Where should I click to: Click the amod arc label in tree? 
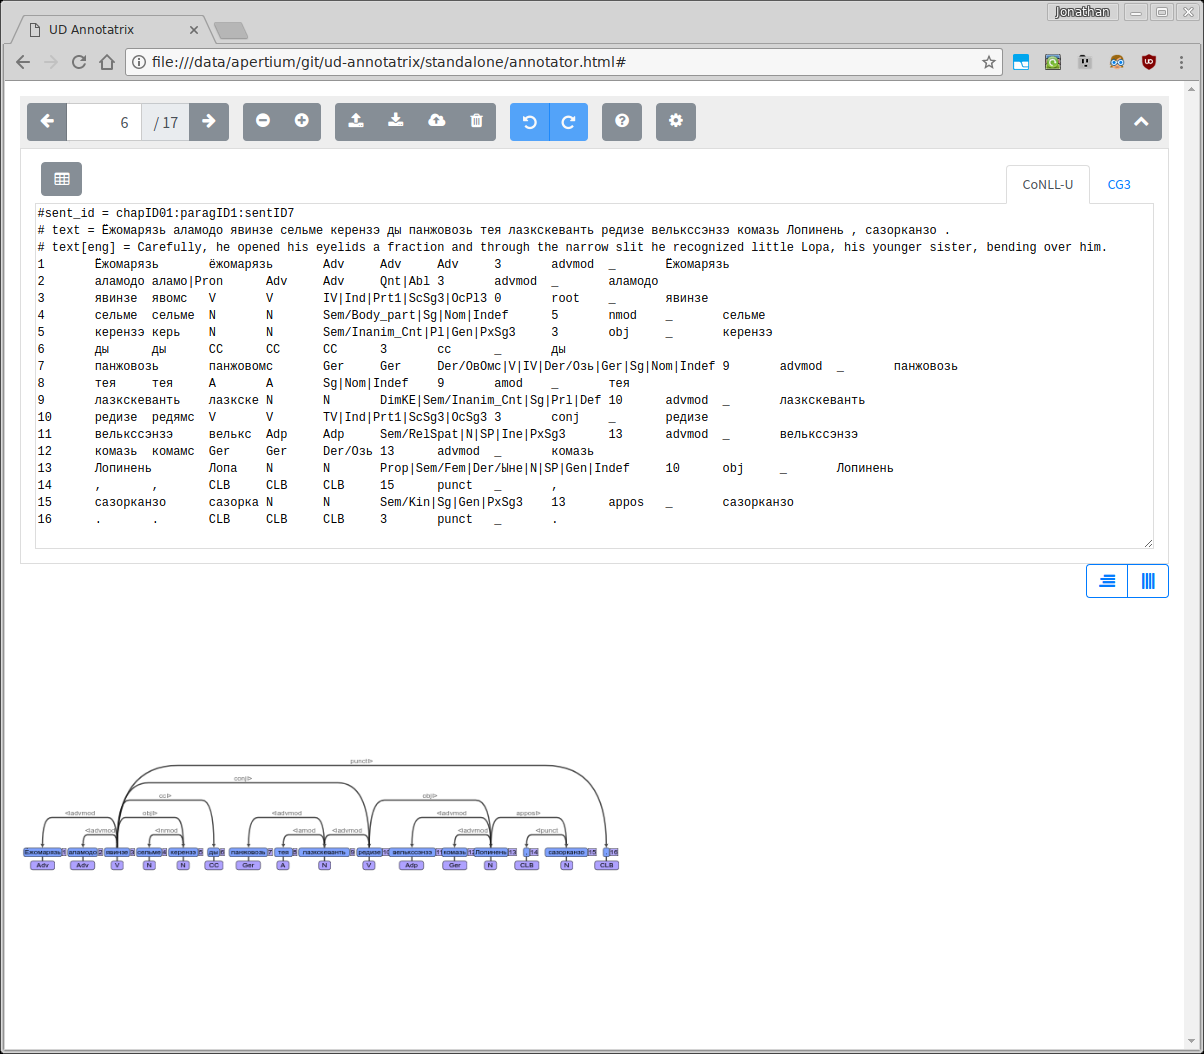304,830
